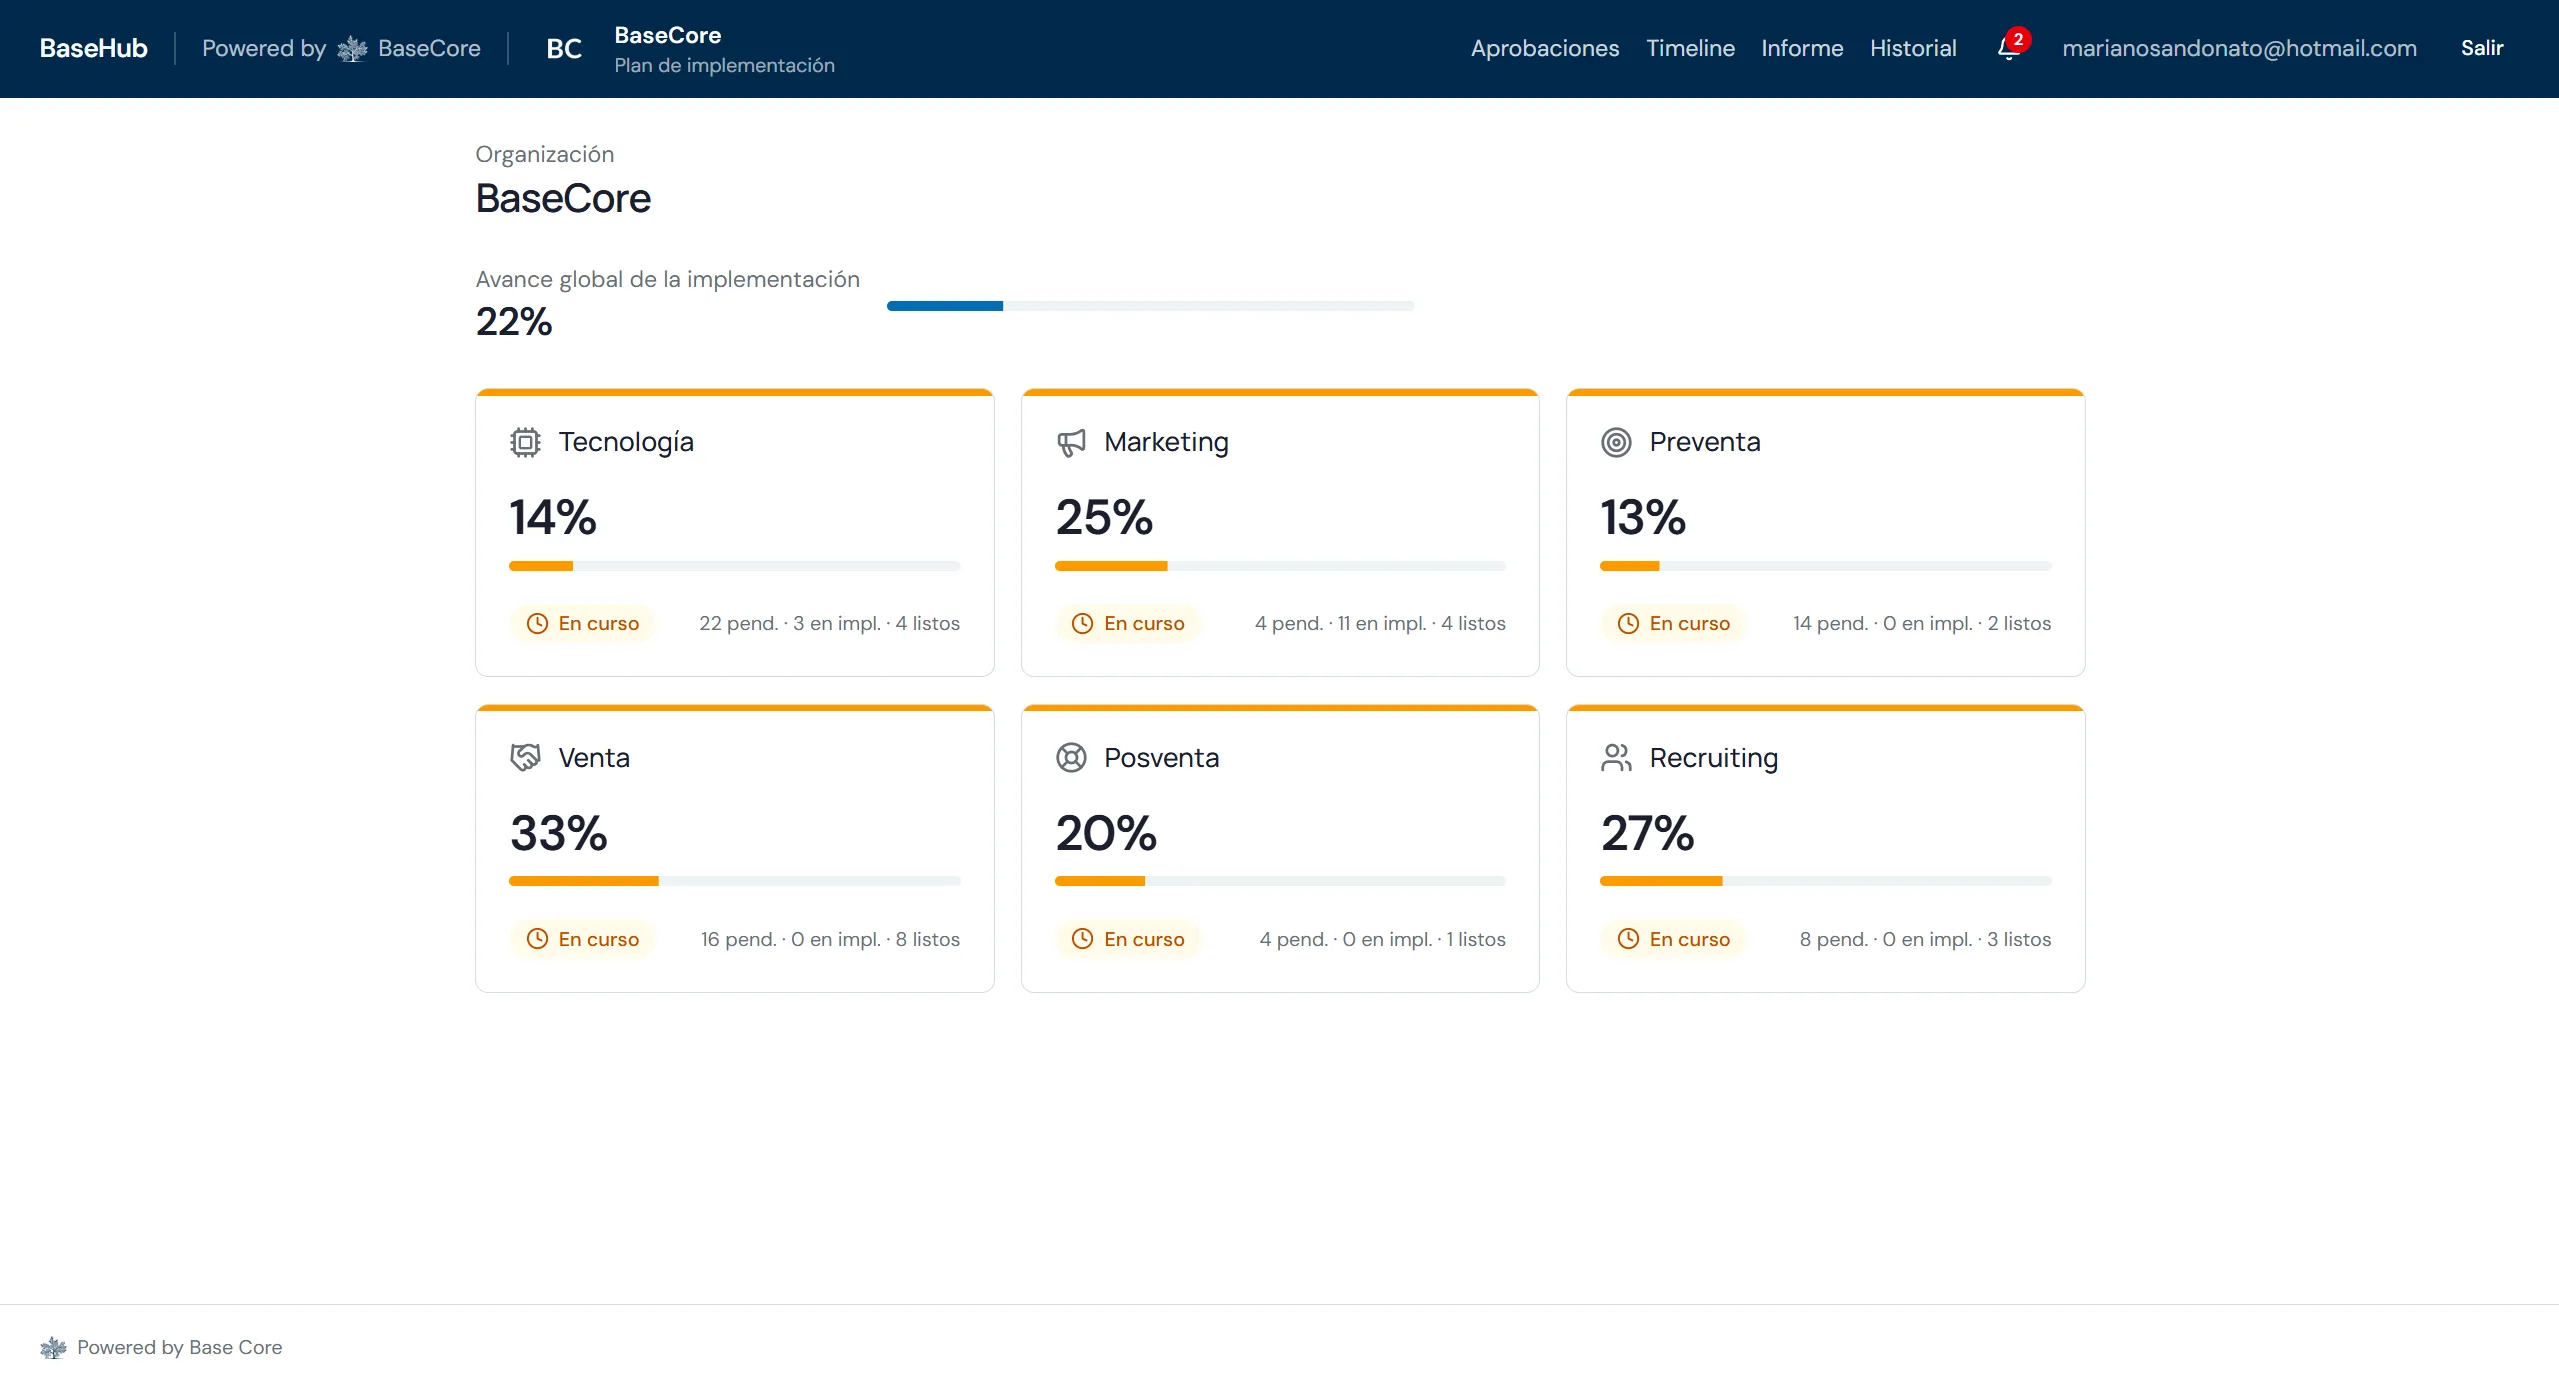
Task: Click '4 pend. · 11 en impl. · 4 listos'
Action: click(x=1380, y=623)
